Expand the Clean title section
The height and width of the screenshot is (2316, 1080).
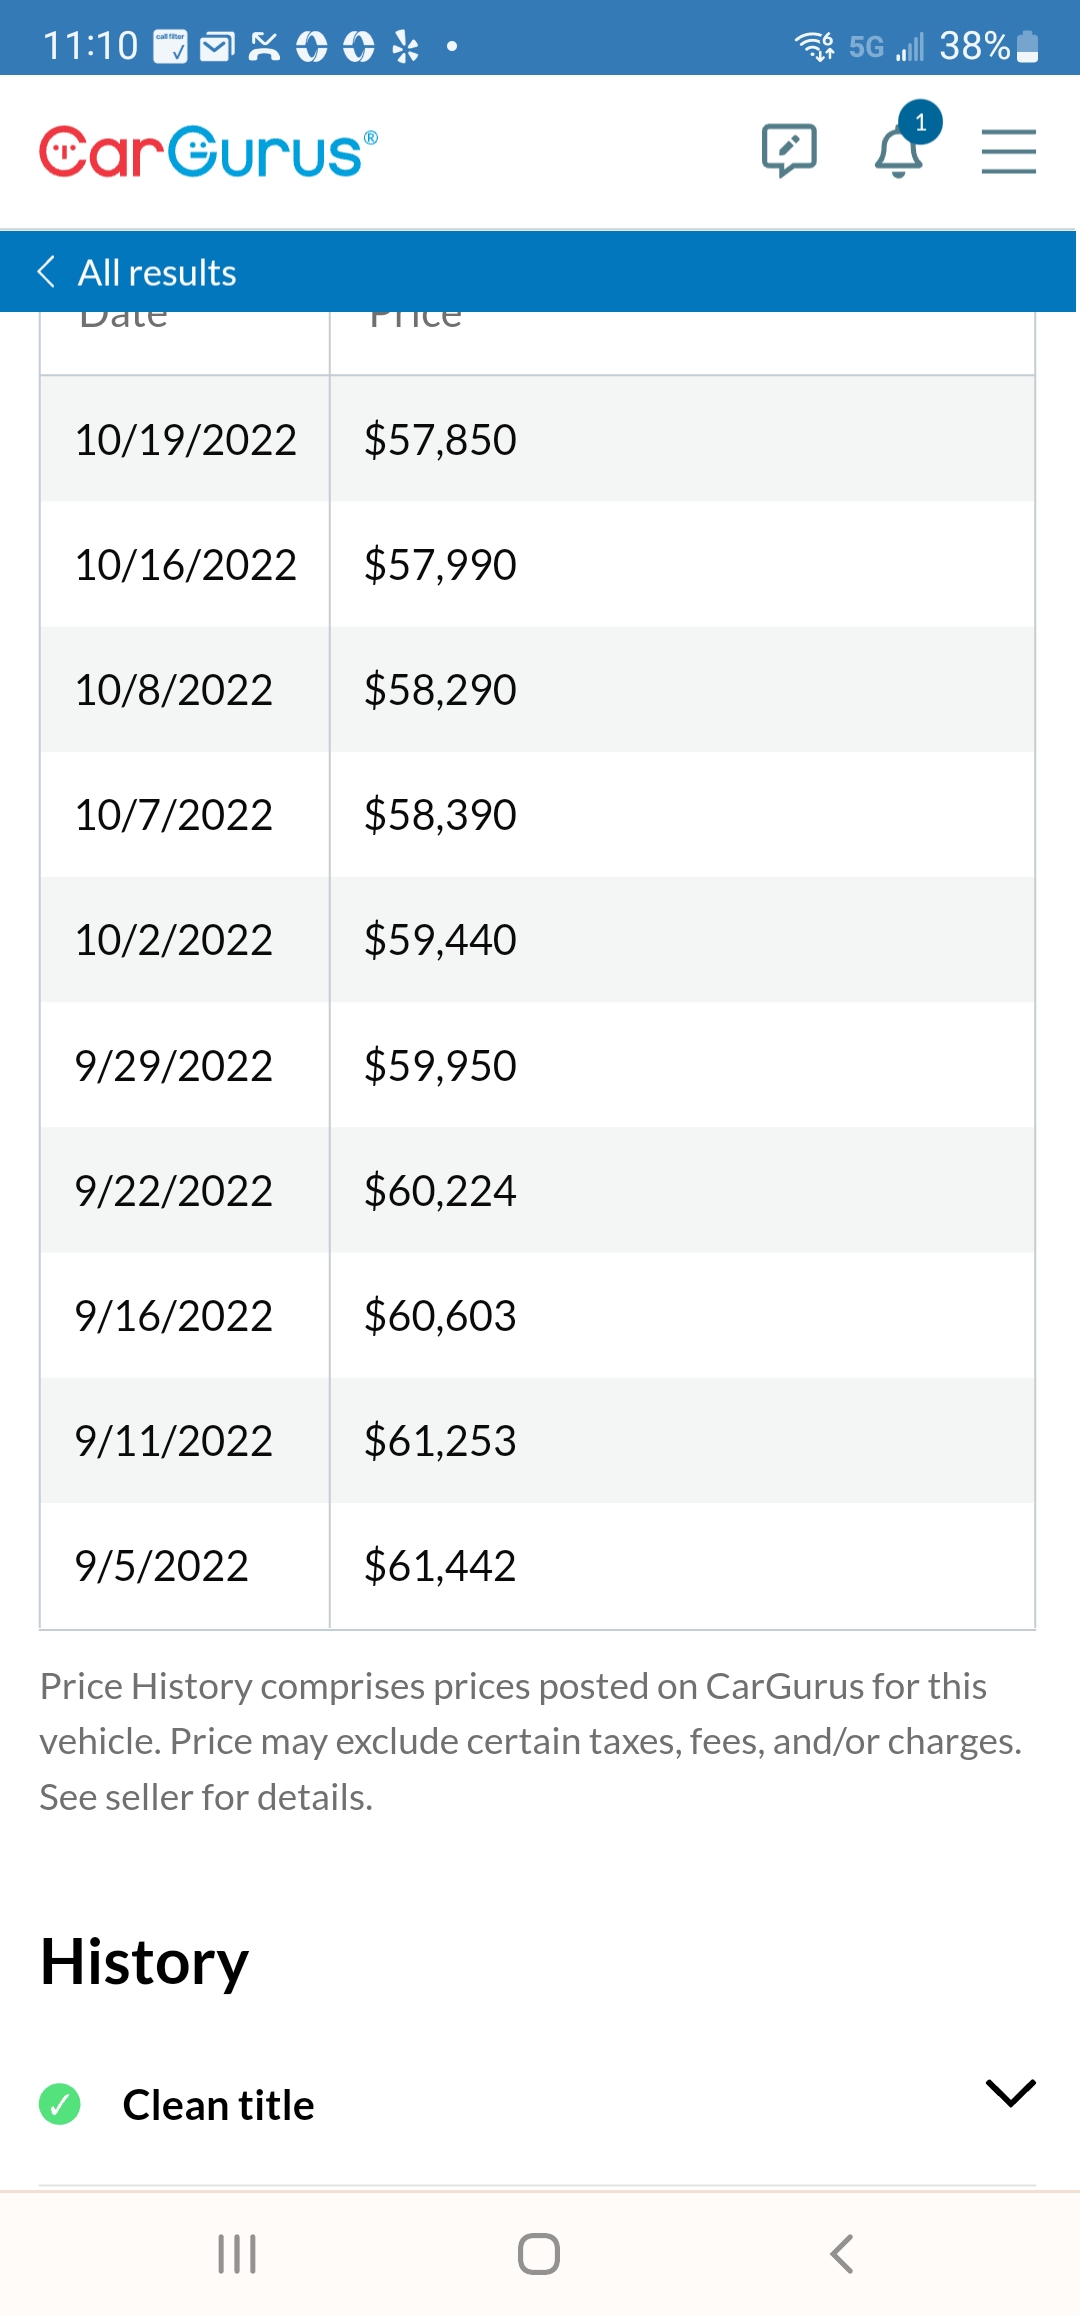click(x=1010, y=2093)
